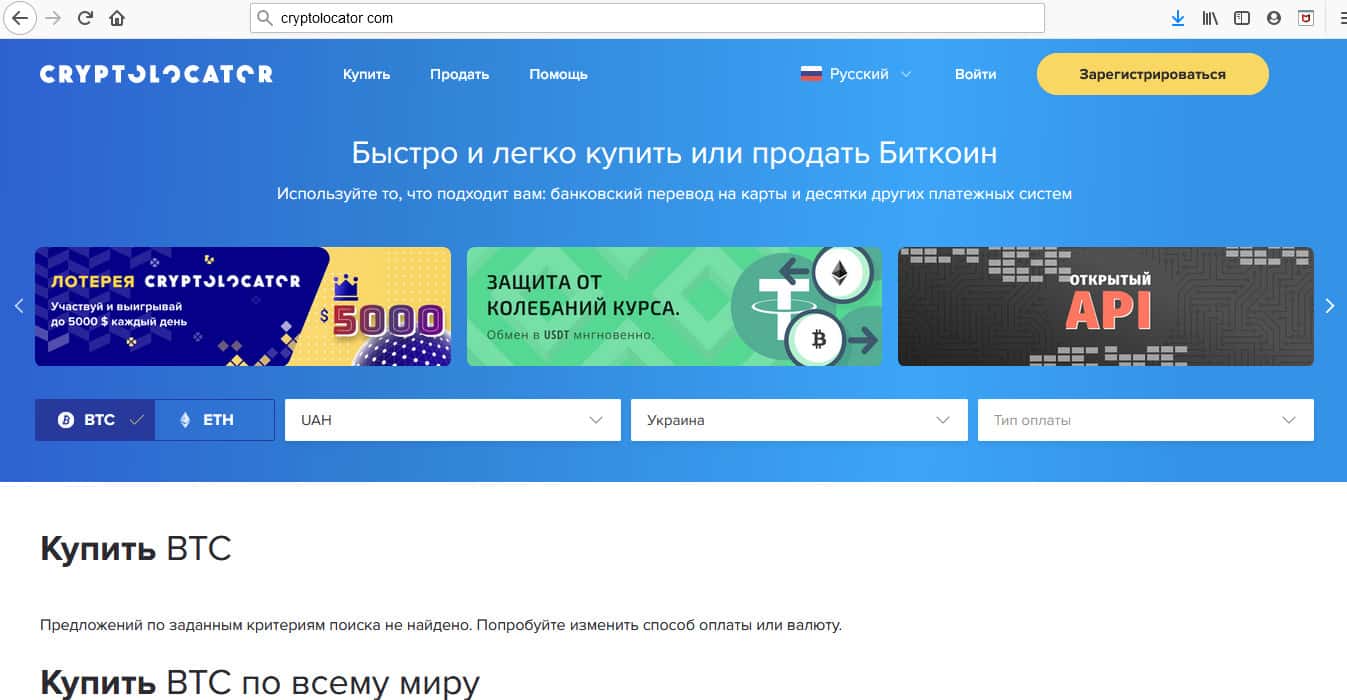
Task: Click the Cryptolocator logo in the header
Action: 156,74
